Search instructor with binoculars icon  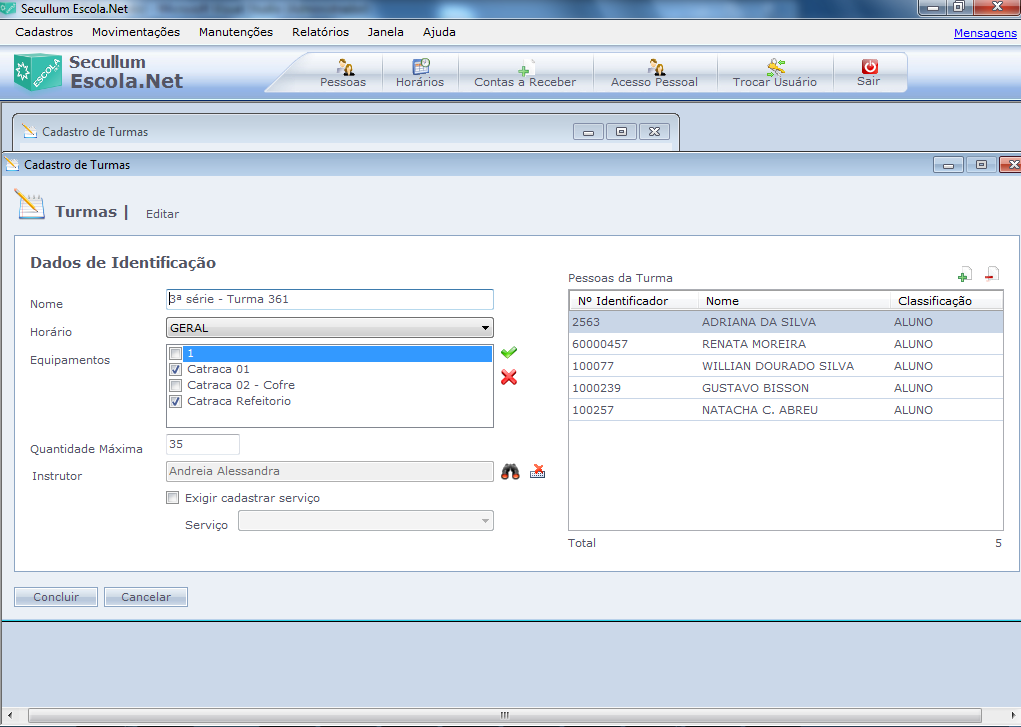[510, 472]
